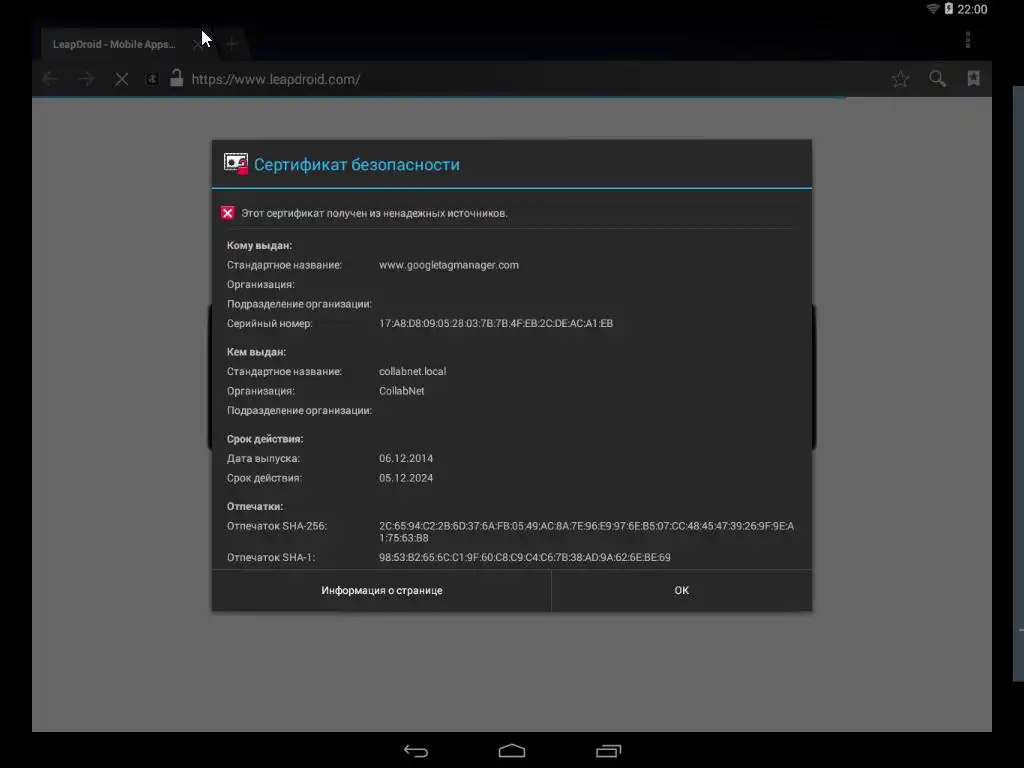The image size is (1024, 768).
Task: Click the URL field https://www.leapdroid.com/
Action: (276, 80)
